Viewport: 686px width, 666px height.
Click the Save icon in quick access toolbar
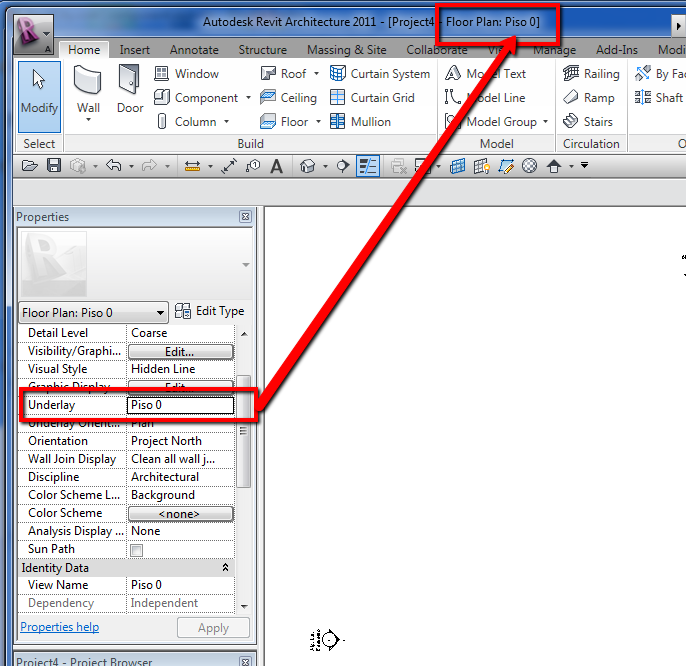click(x=54, y=166)
